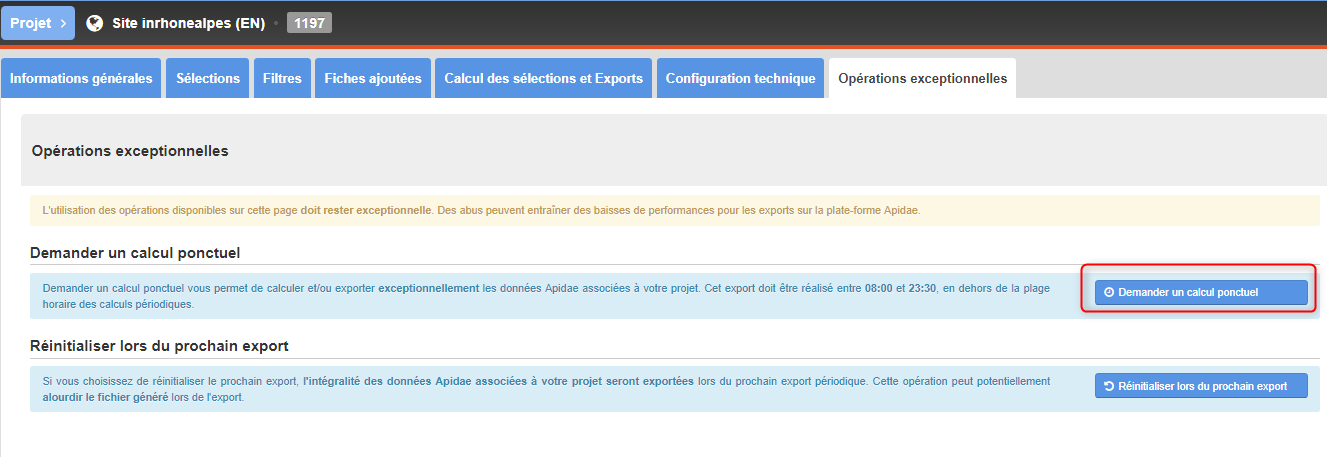The height and width of the screenshot is (457, 1327).
Task: Click the blue info text mentioning 08:00 and 23:30
Action: pos(546,296)
